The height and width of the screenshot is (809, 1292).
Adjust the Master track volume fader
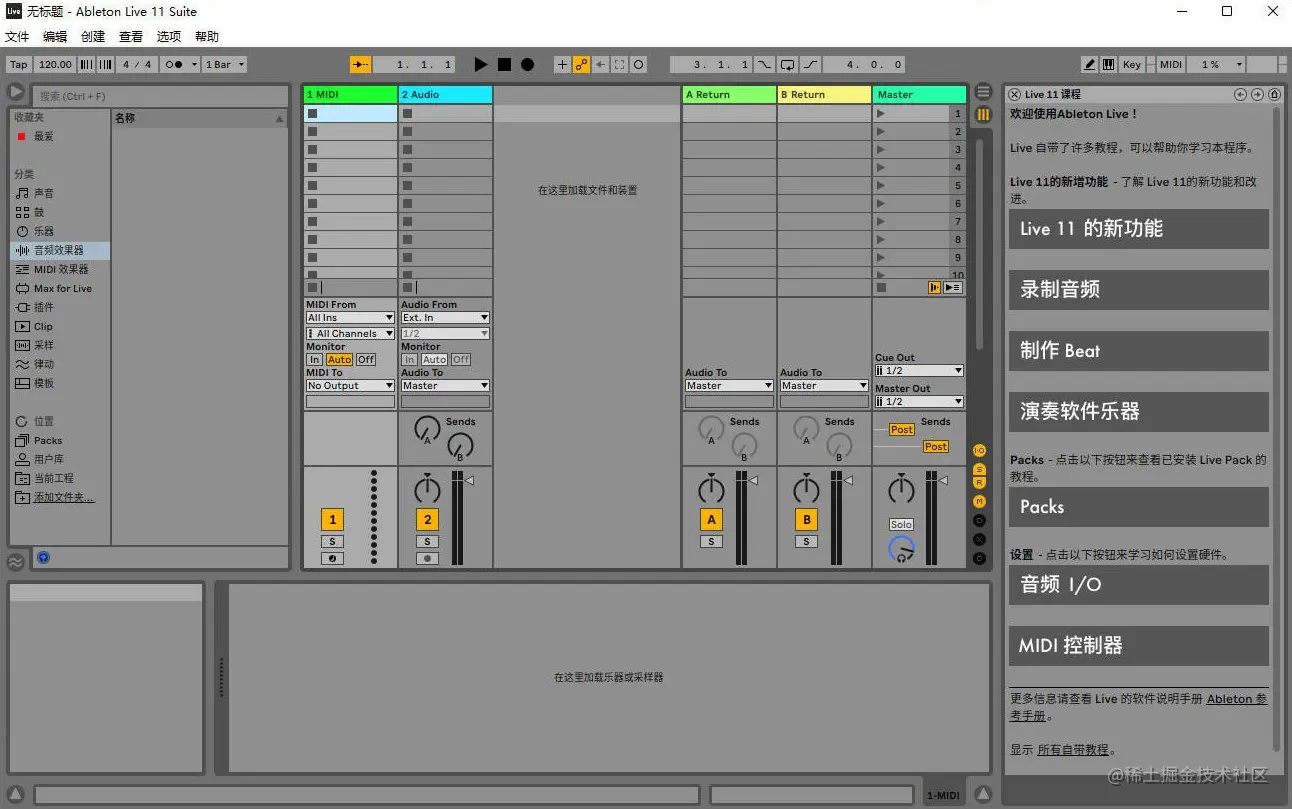[x=943, y=480]
